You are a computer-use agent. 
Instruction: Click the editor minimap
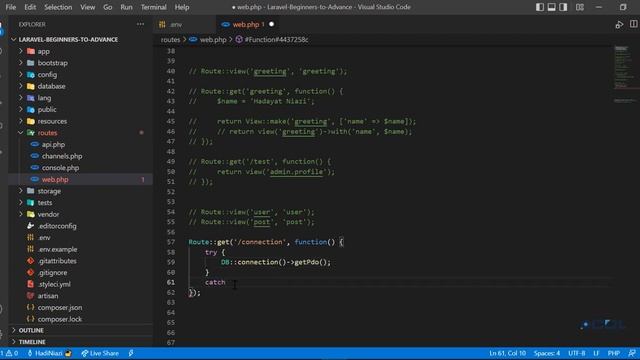pyautogui.click(x=624, y=73)
